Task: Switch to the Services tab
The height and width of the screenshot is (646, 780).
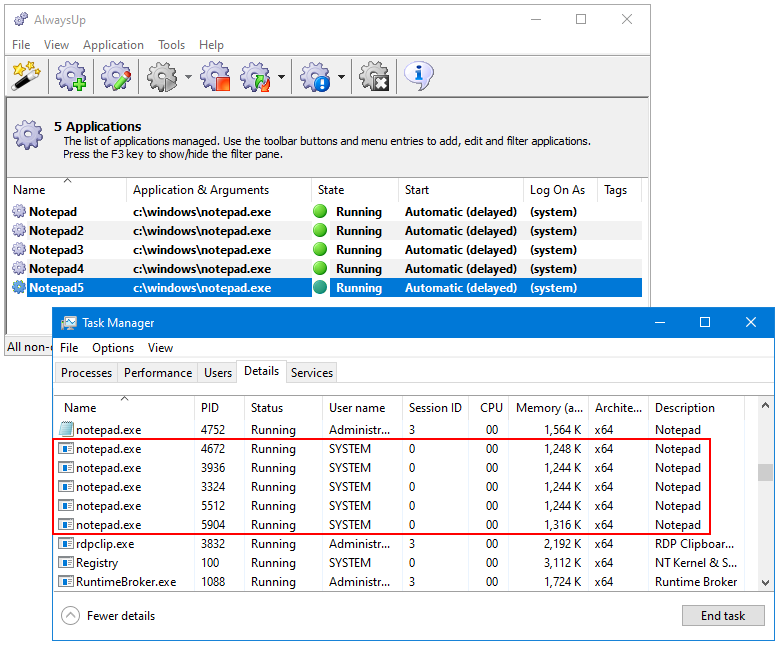Action: tap(312, 372)
